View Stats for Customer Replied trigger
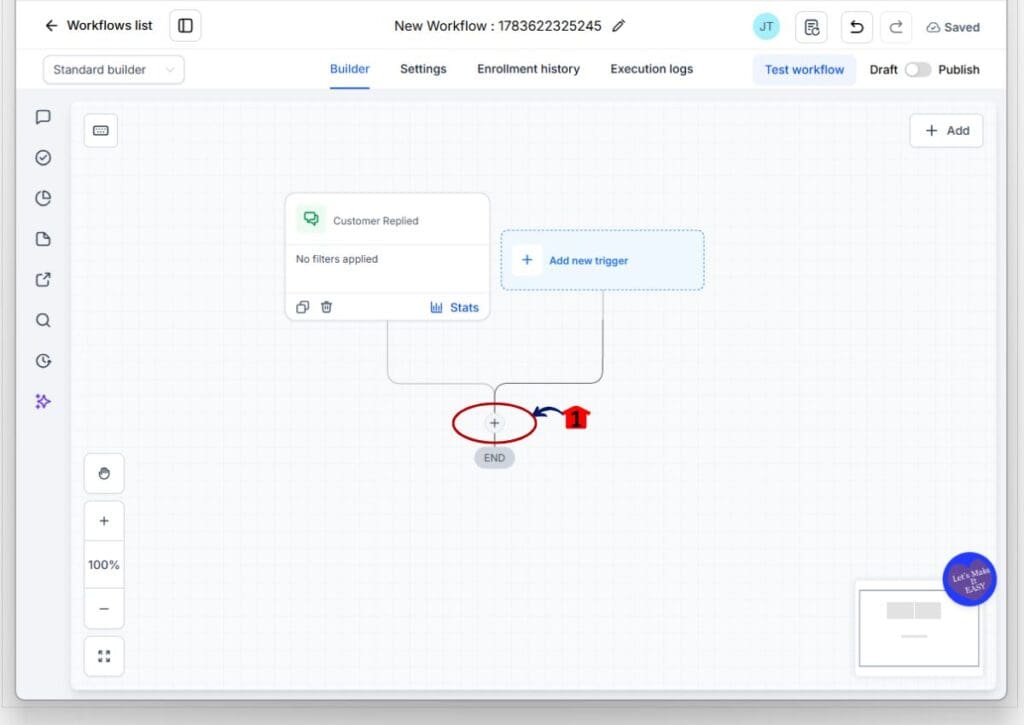This screenshot has height=725, width=1024. click(x=455, y=307)
